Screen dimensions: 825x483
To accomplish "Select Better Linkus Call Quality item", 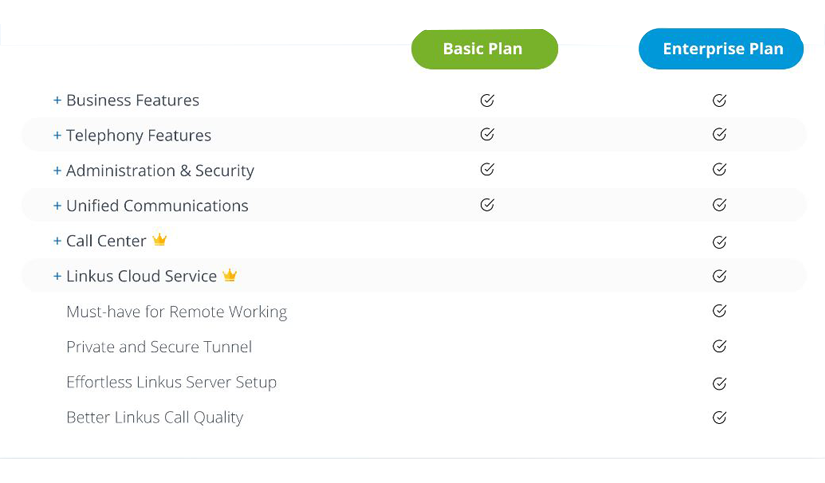I will (x=154, y=417).
